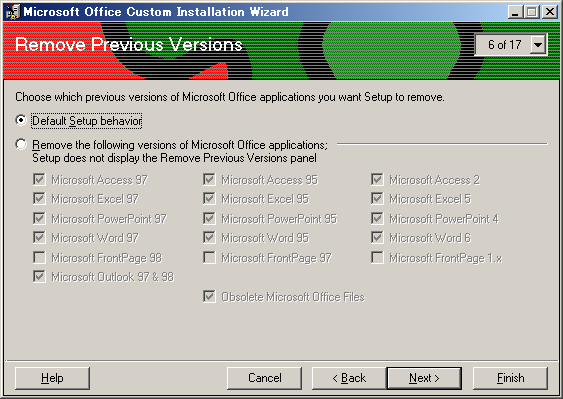
Task: Click the wizard title bar icon
Action: (13, 12)
